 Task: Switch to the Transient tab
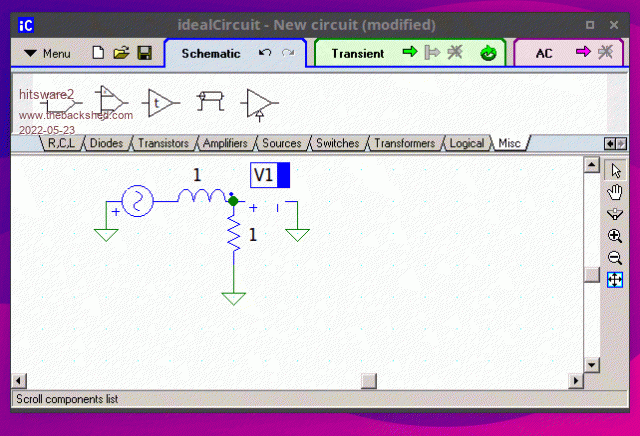(x=358, y=53)
